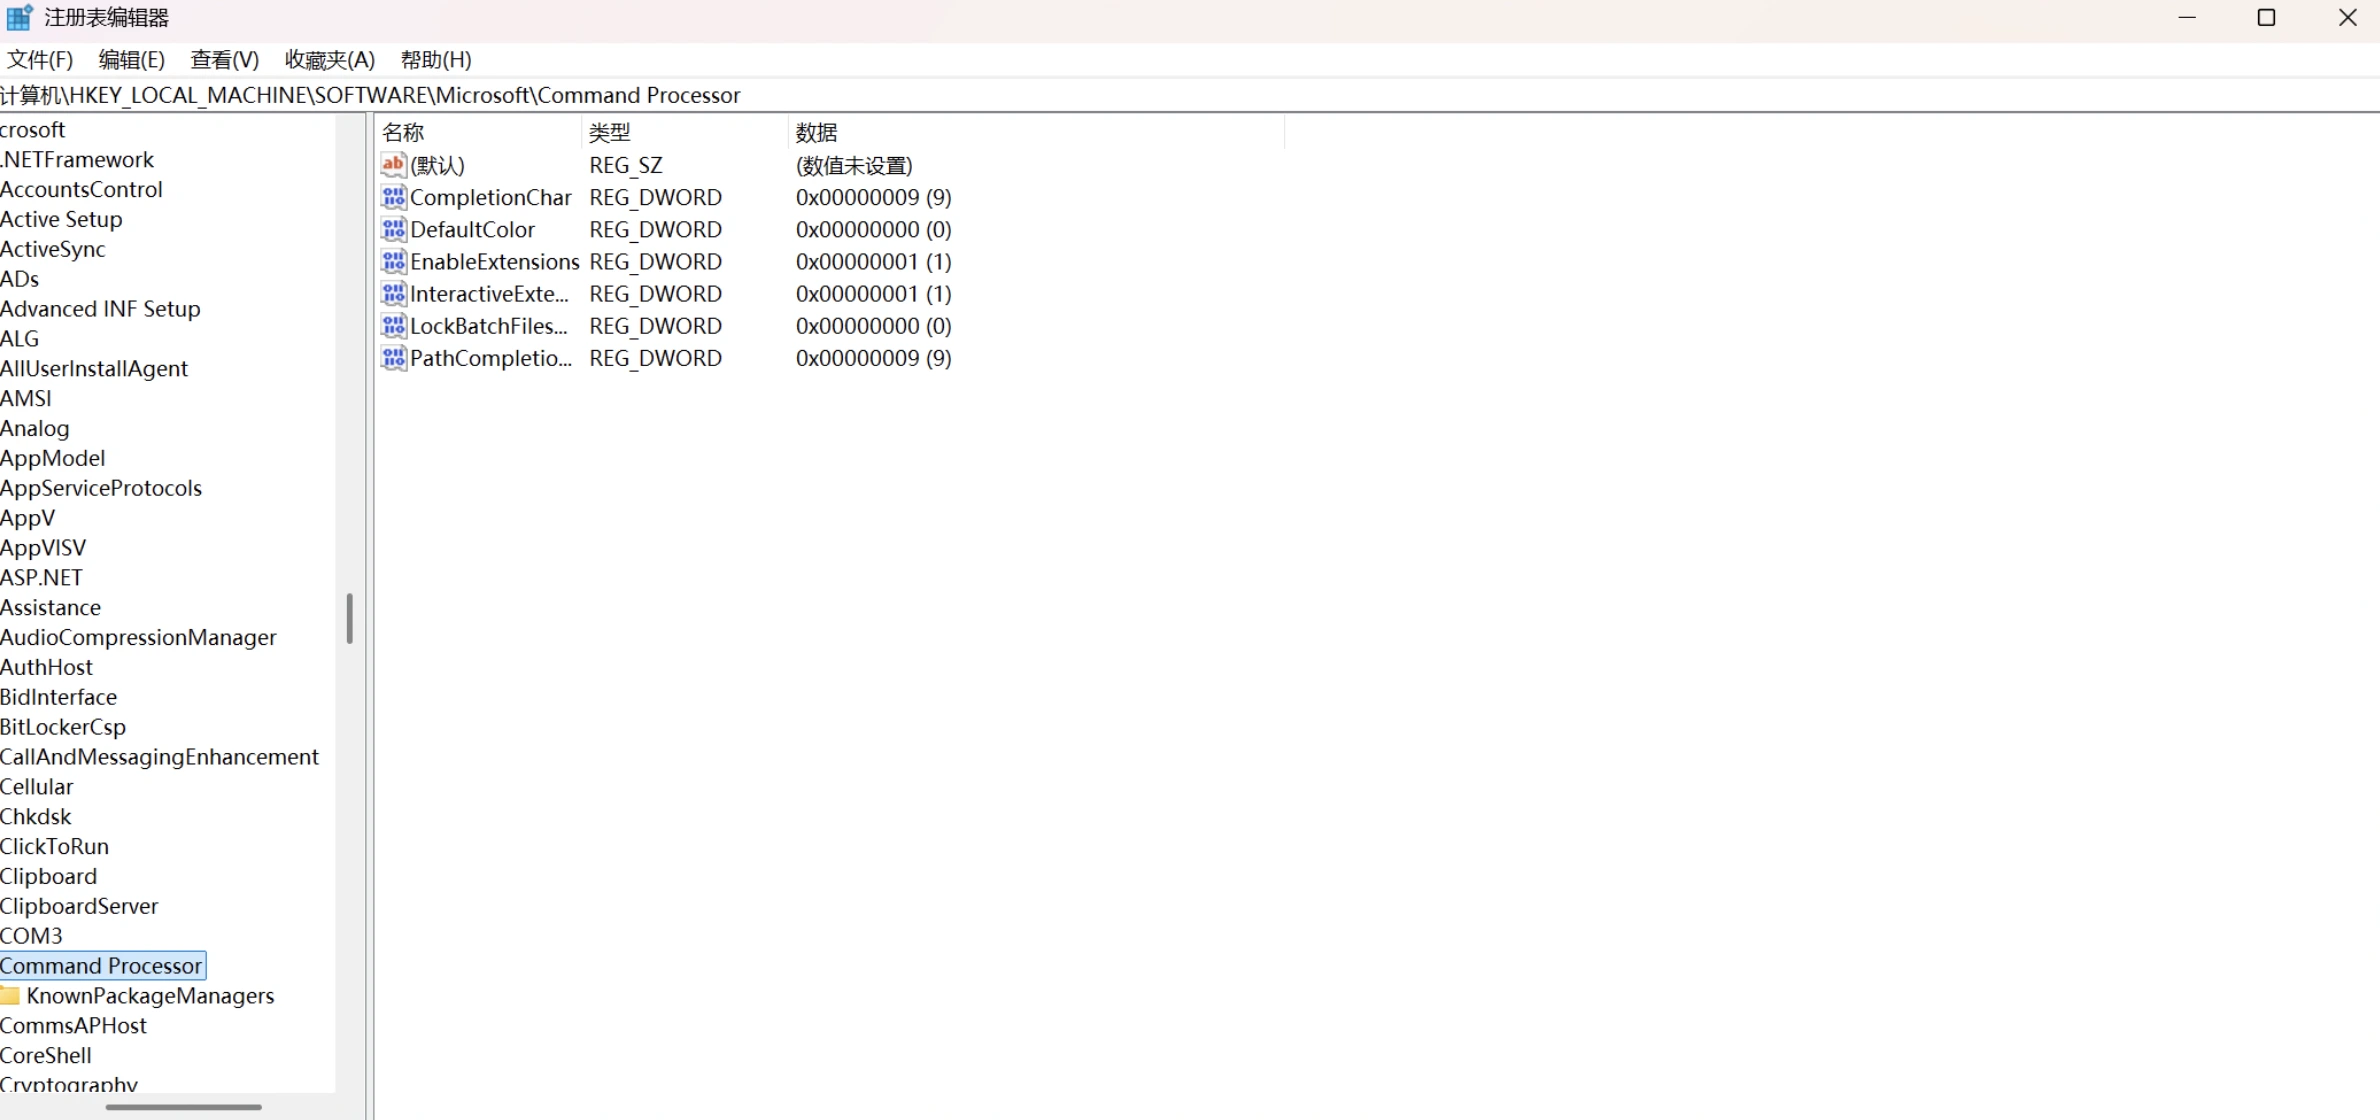This screenshot has width=2380, height=1120.
Task: Click the CompletionChar value name
Action: tap(490, 197)
